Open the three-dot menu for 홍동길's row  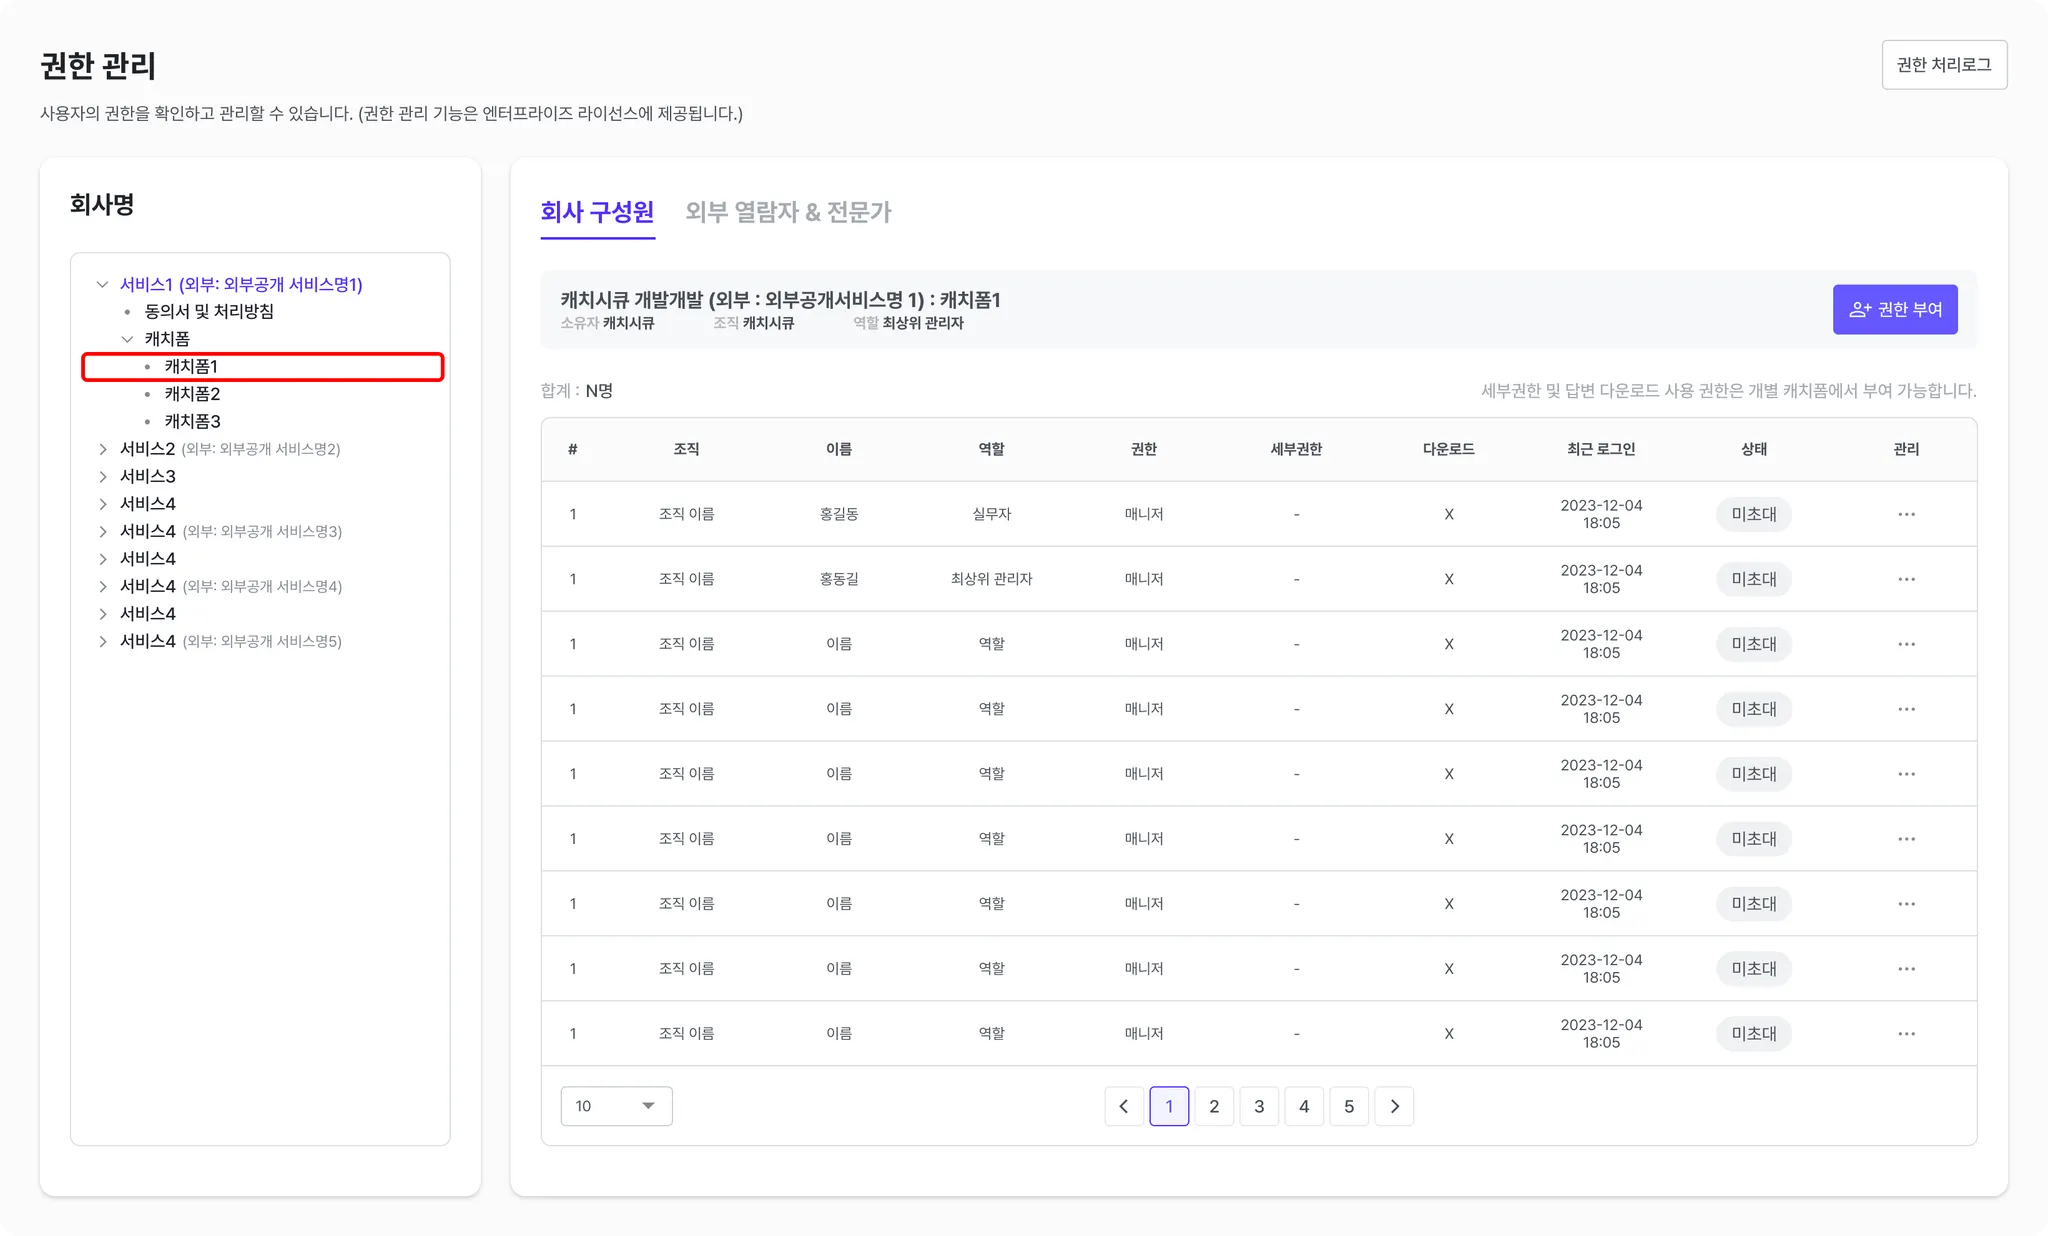(1906, 579)
